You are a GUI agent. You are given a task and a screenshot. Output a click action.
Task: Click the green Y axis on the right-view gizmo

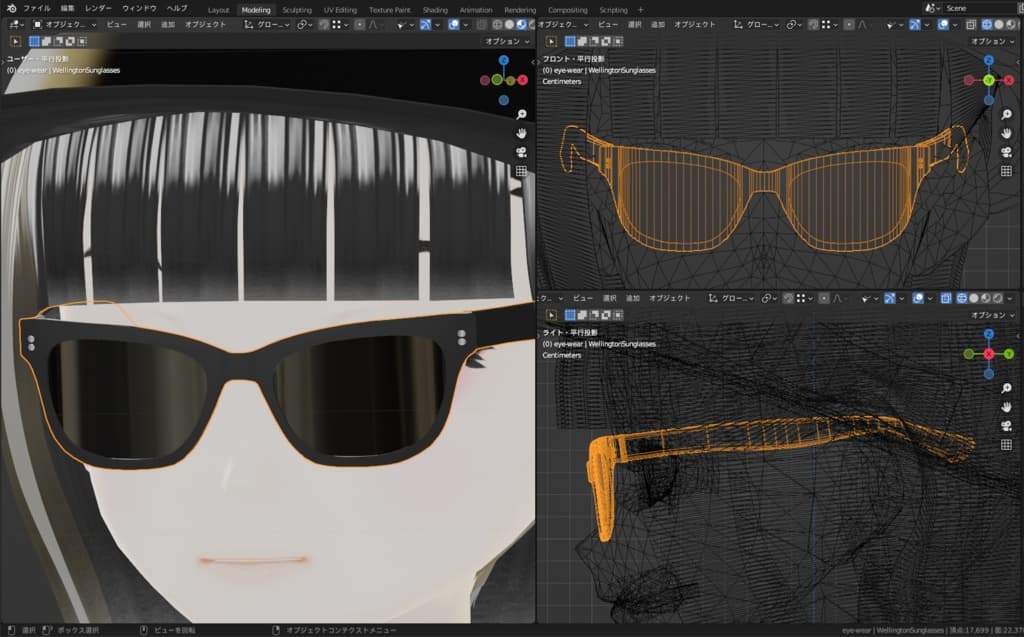1009,354
